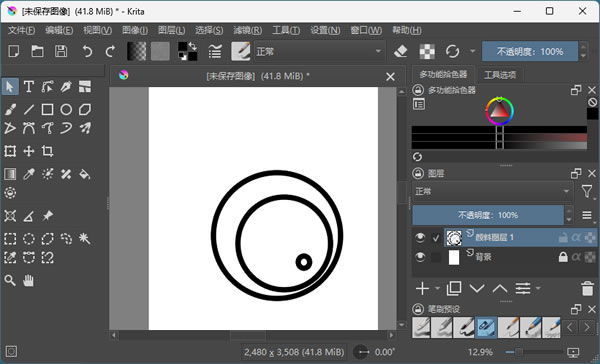This screenshot has width=600, height=364.
Task: Hide the 颜料图层 1 layer via eye
Action: pyautogui.click(x=420, y=238)
